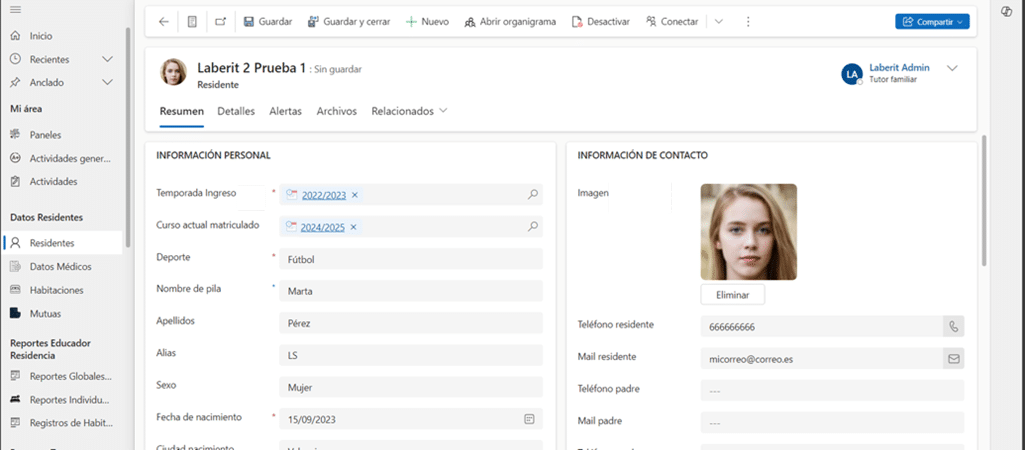Viewport: 1025px width, 450px height.
Task: Click Eliminar below the resident photo
Action: [x=732, y=294]
